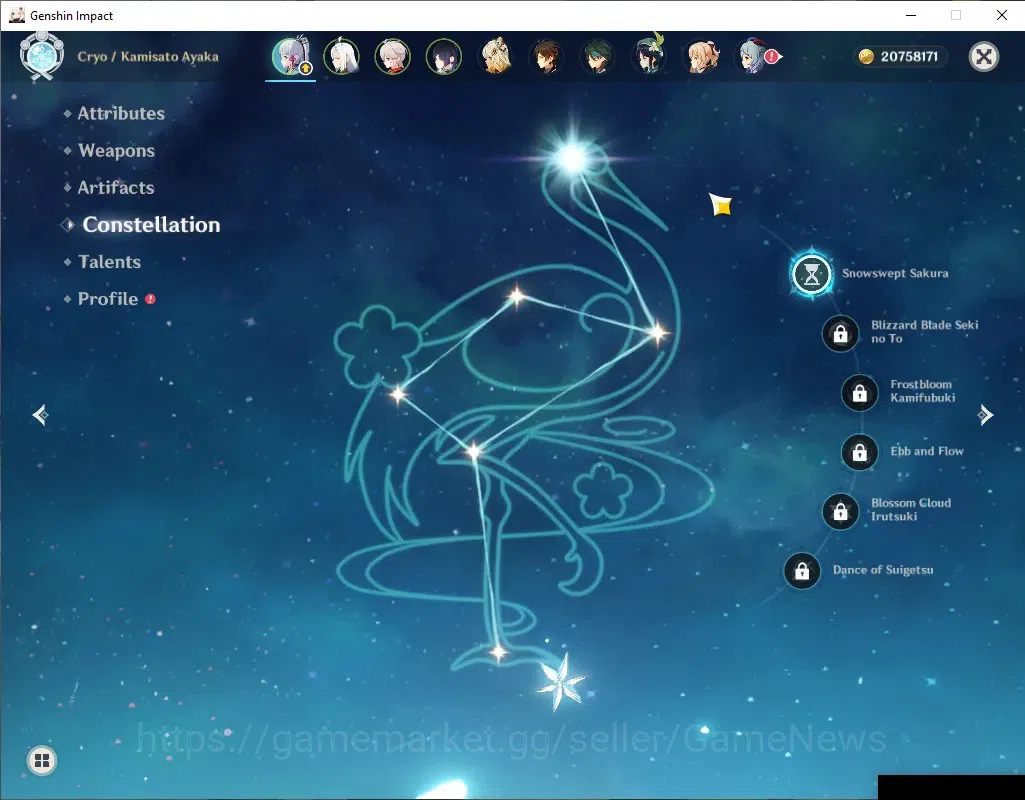
Task: Click the Genshin Impact window title icon
Action: coord(16,15)
